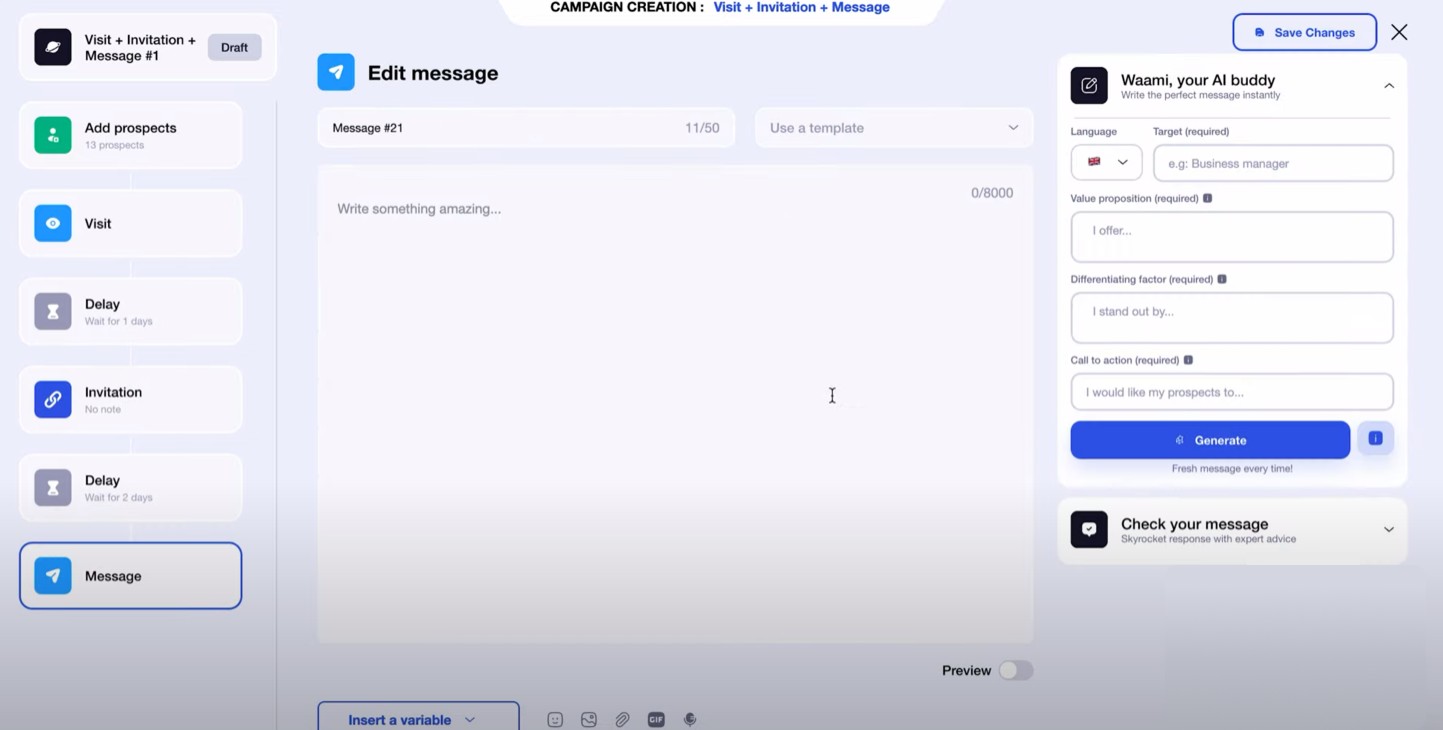The image size is (1443, 730).
Task: Select the emoji icon below the message editor
Action: (x=555, y=719)
